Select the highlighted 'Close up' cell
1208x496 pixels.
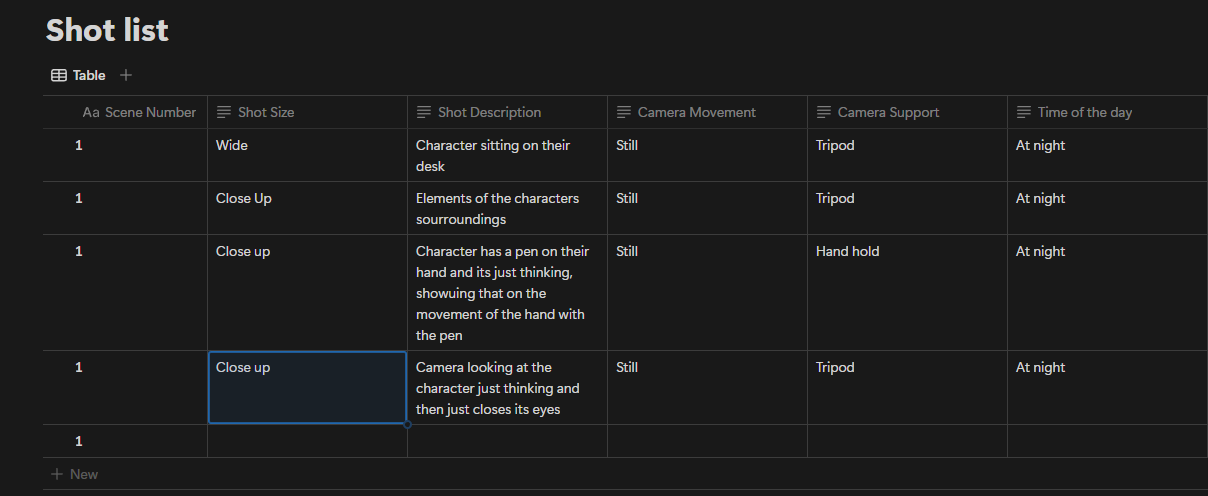pyautogui.click(x=307, y=387)
